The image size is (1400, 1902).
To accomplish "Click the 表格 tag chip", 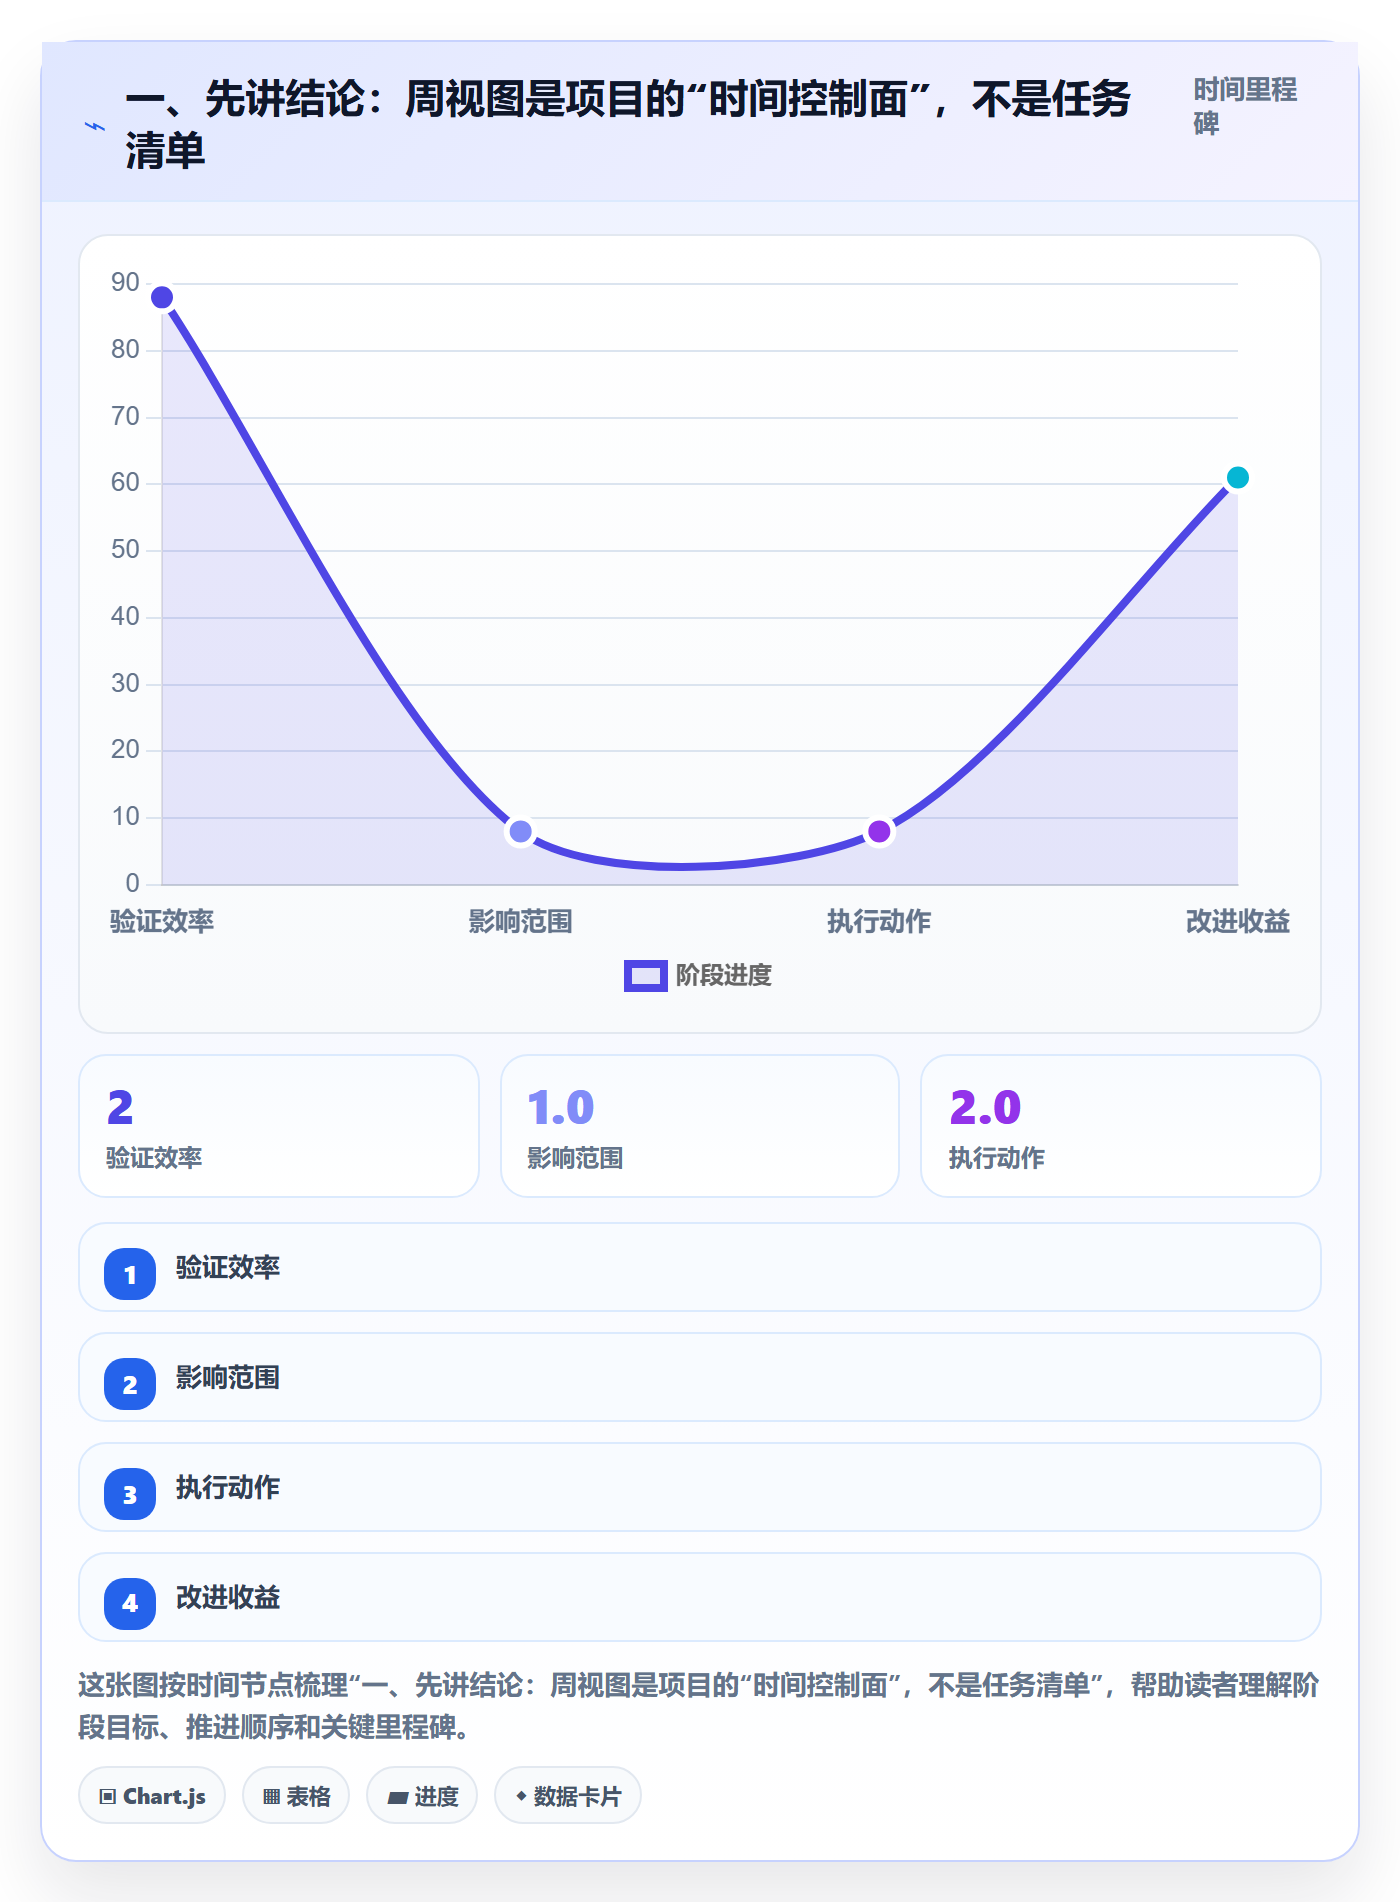I will (296, 1796).
